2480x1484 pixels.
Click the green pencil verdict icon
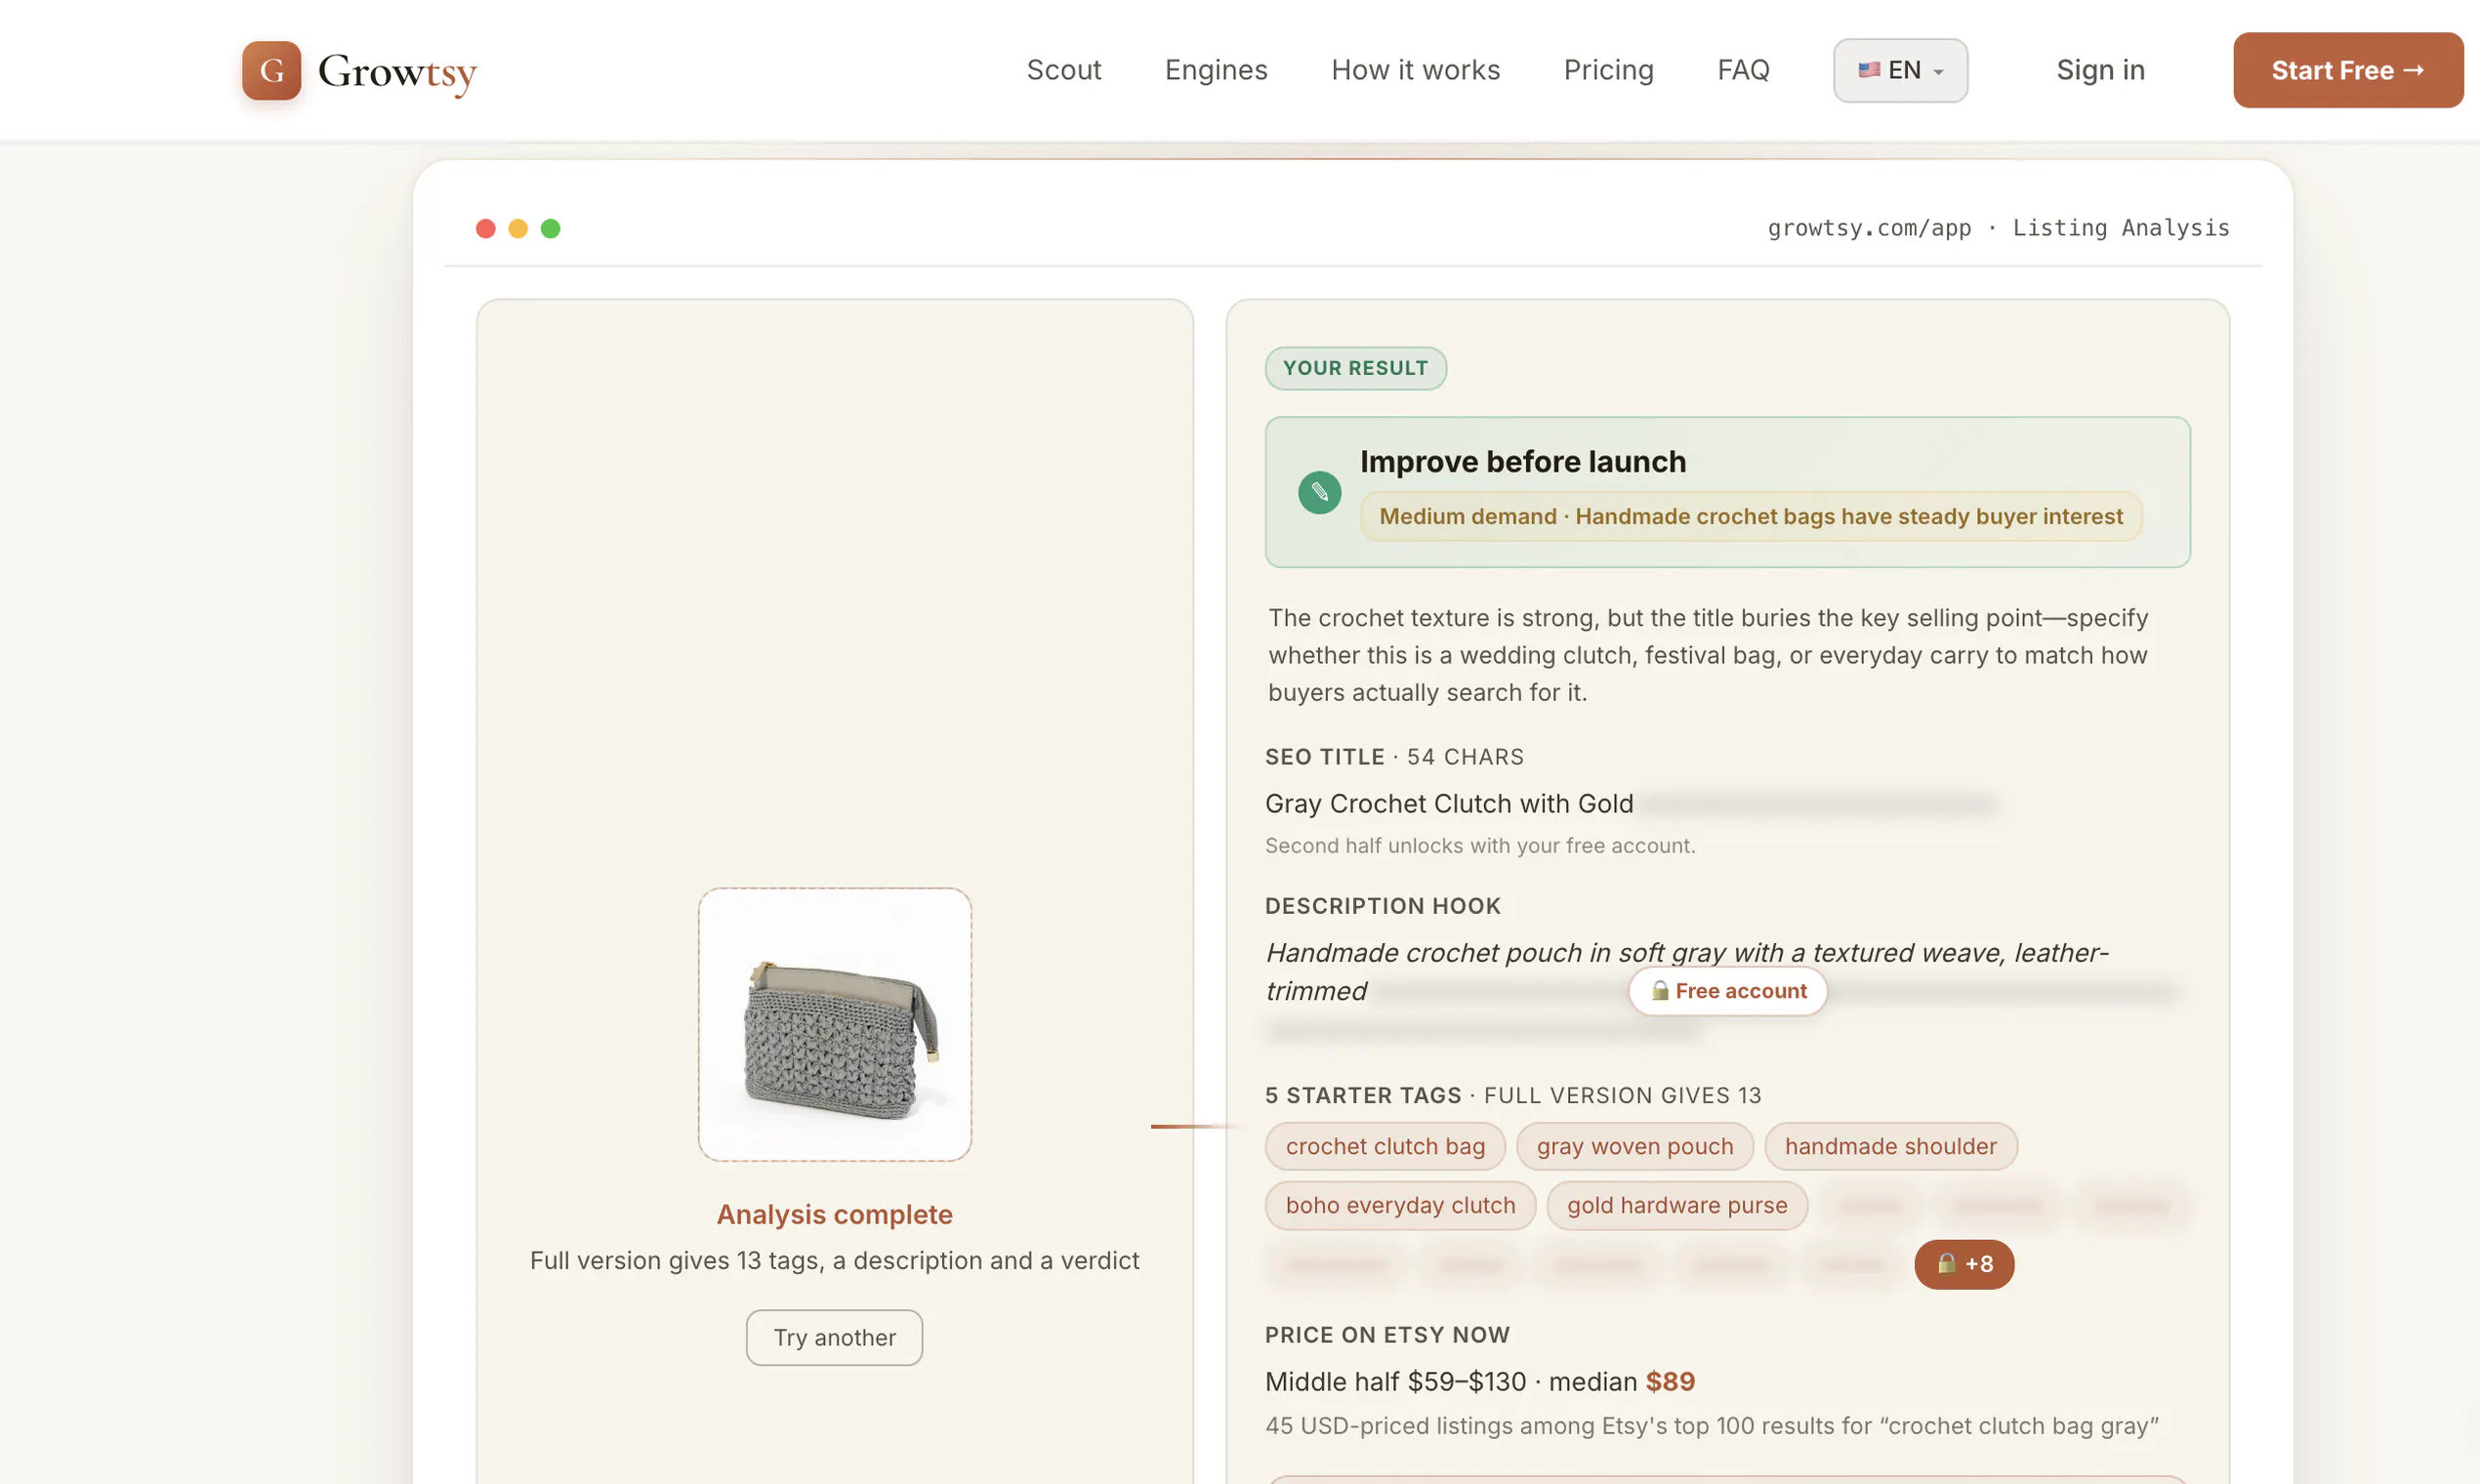point(1319,492)
